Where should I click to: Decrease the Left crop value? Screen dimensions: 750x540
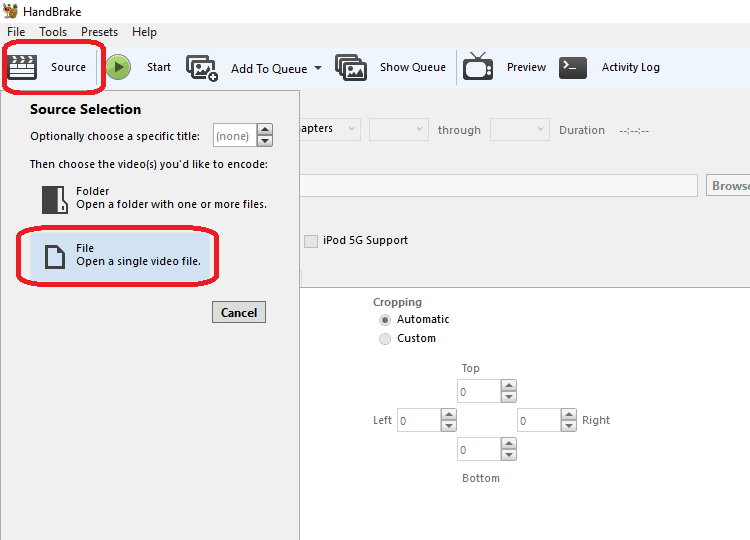448,426
